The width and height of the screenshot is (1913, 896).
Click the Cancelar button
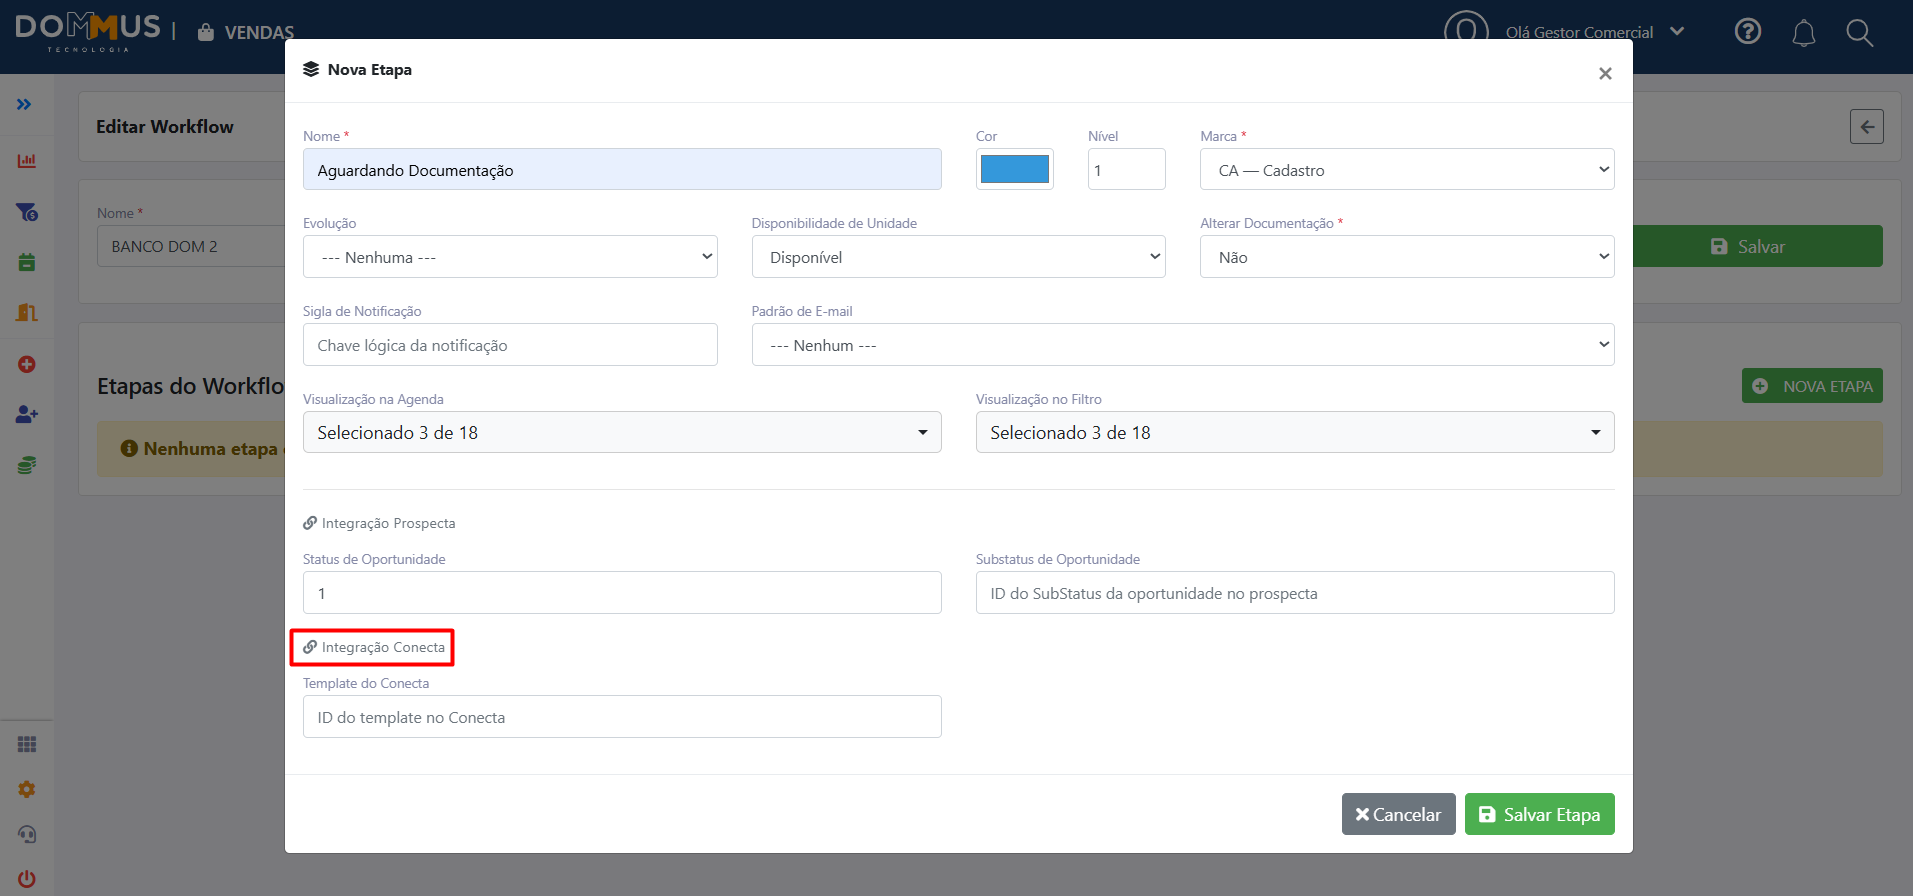pos(1399,814)
